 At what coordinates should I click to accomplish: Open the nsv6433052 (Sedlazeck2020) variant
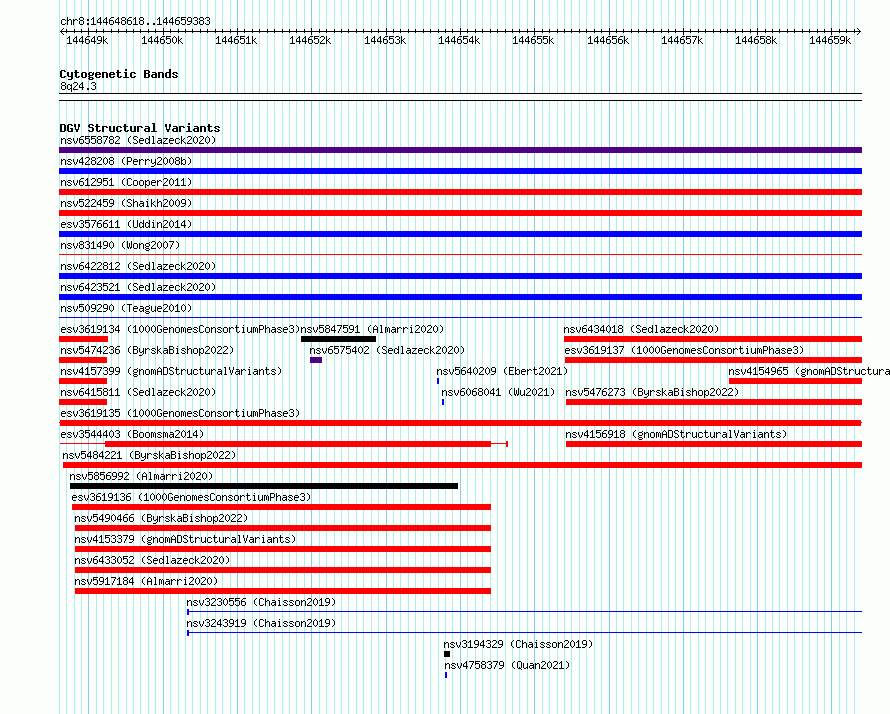coord(152,560)
